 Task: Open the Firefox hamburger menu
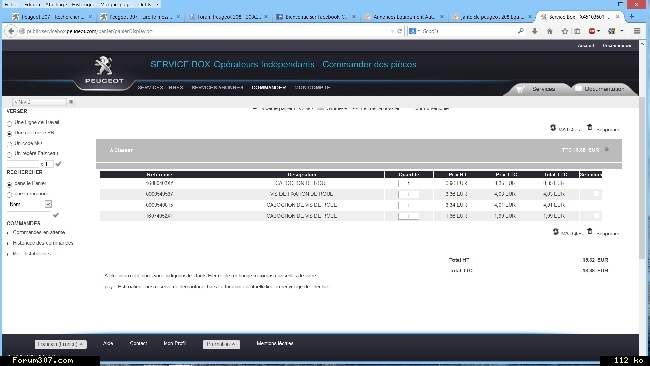(x=637, y=31)
